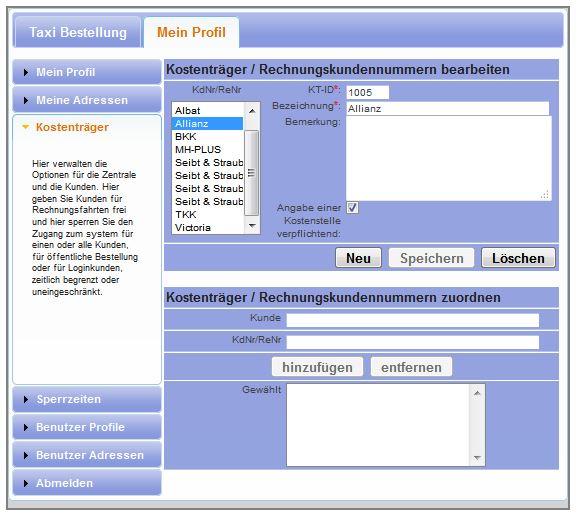
Task: Expand the Mein Profil sidebar section arrow
Action: click(x=25, y=73)
